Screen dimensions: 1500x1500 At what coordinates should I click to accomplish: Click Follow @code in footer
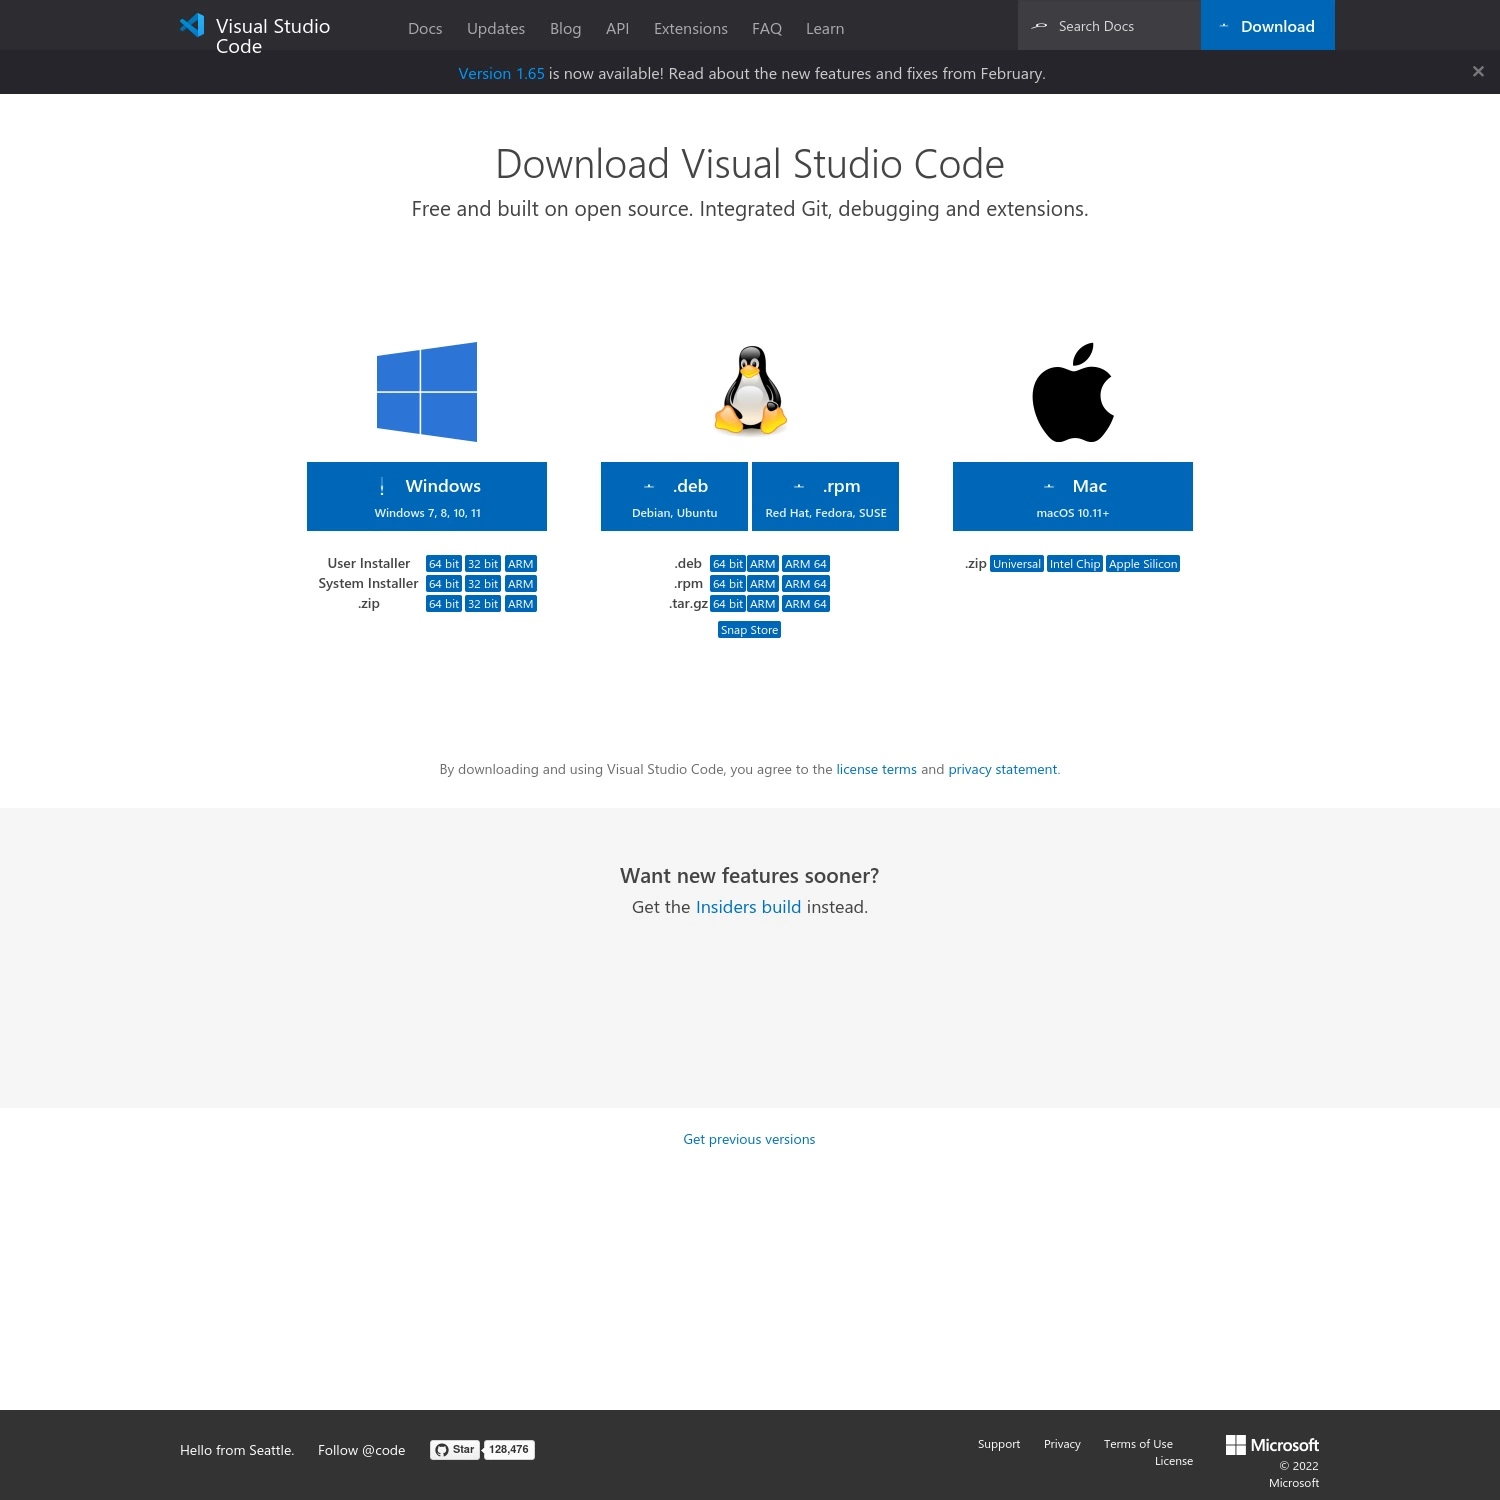[x=361, y=1451]
